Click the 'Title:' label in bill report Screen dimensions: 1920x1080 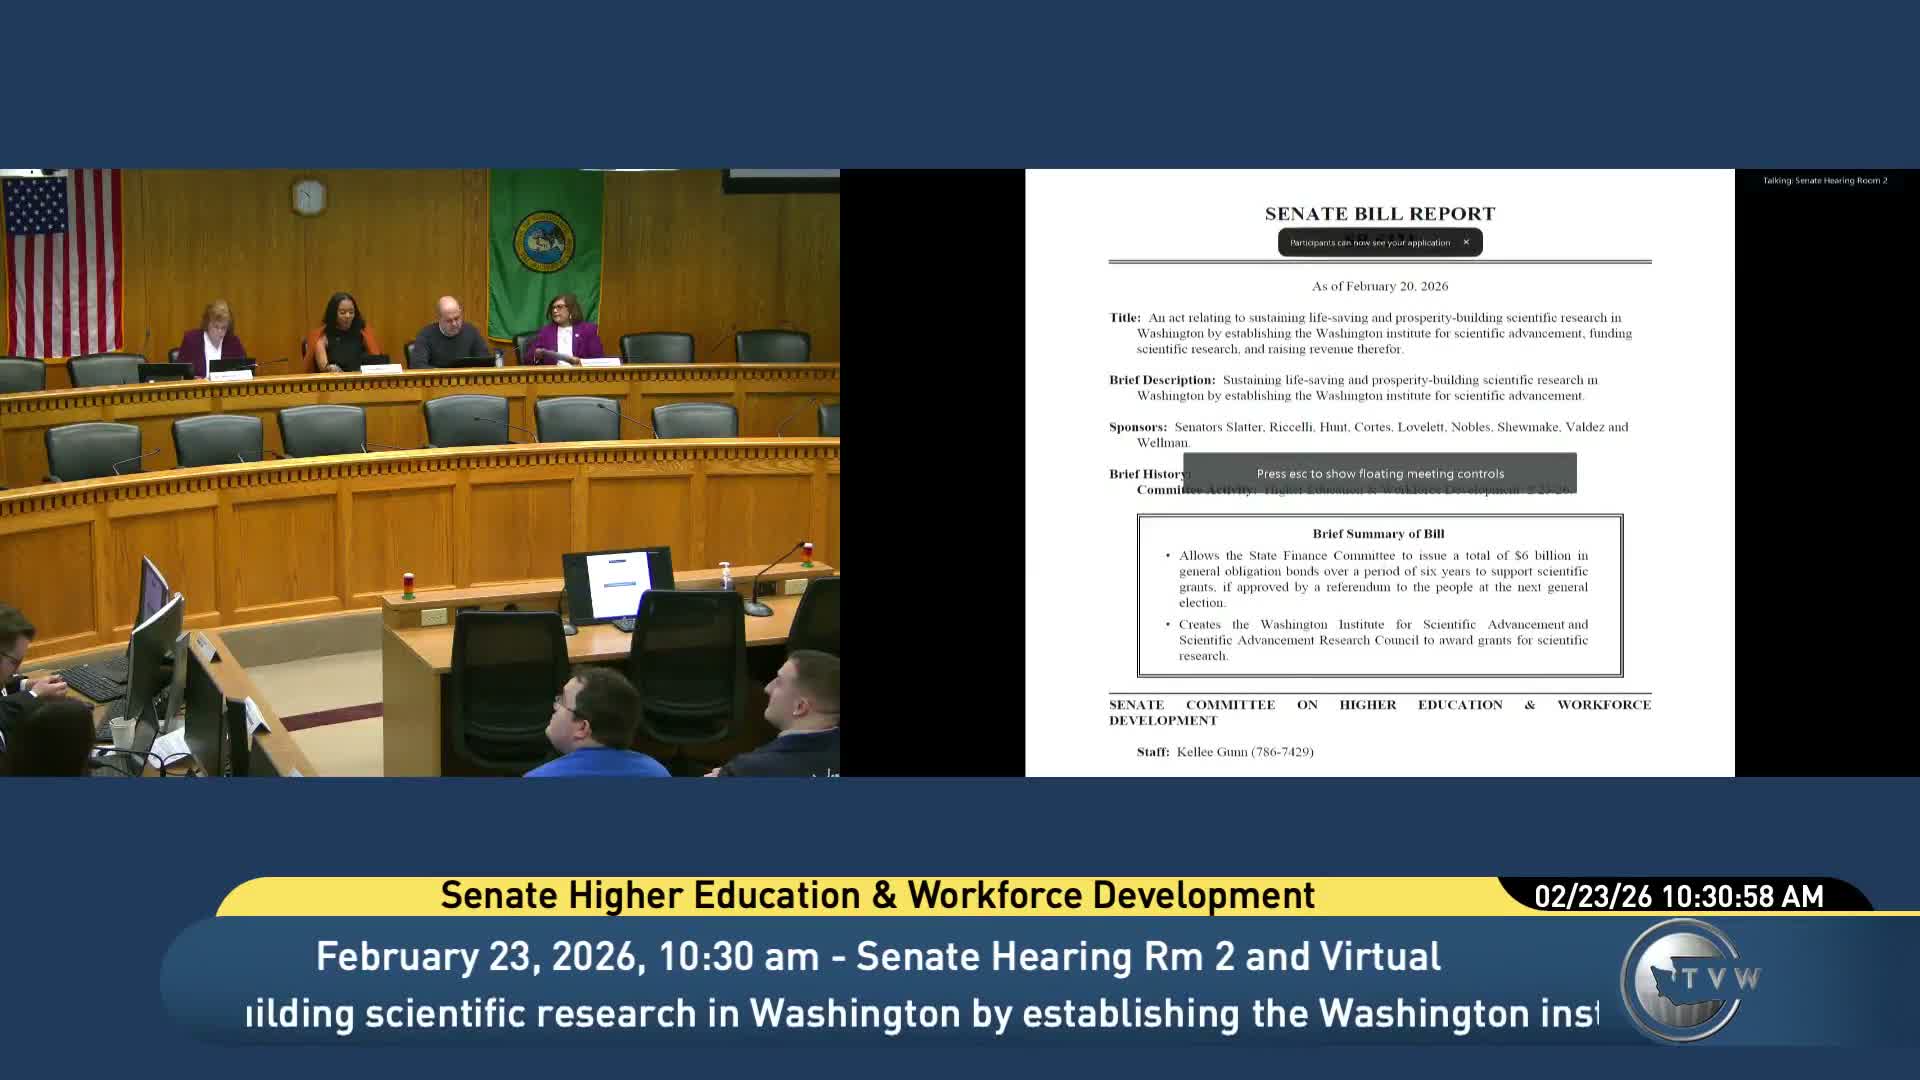coord(1124,318)
